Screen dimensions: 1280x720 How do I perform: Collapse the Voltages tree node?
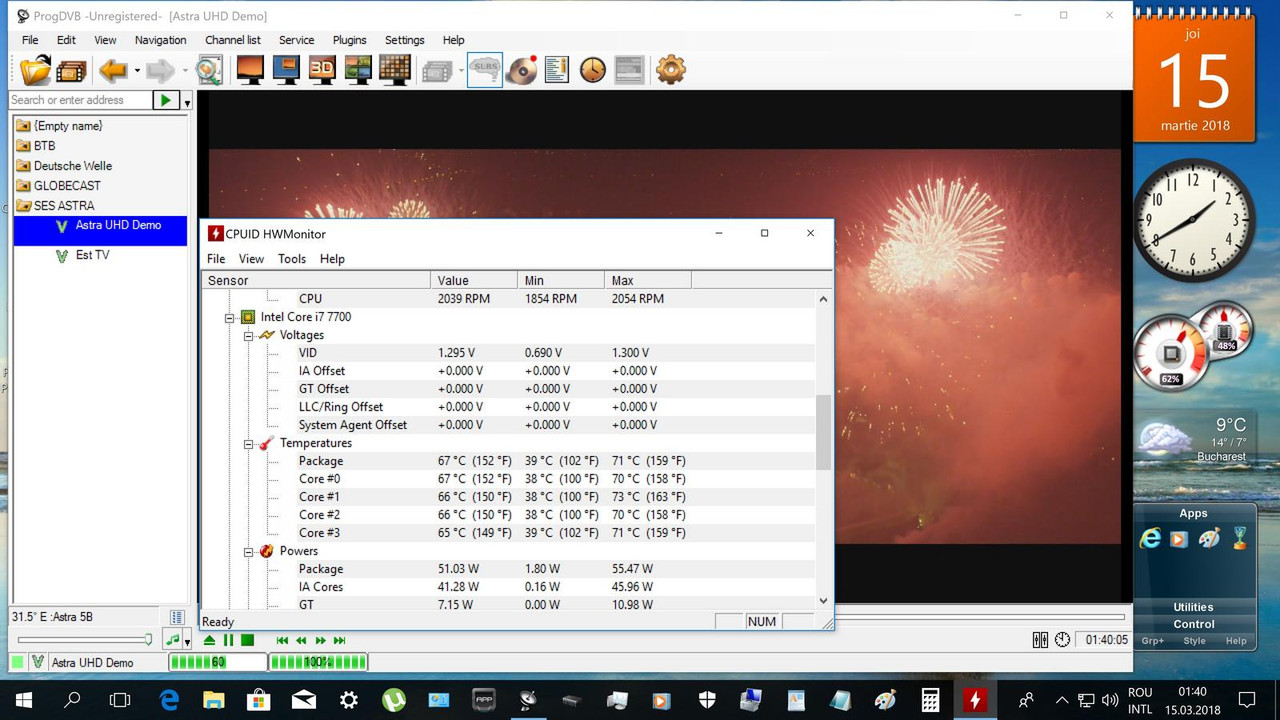tap(248, 336)
